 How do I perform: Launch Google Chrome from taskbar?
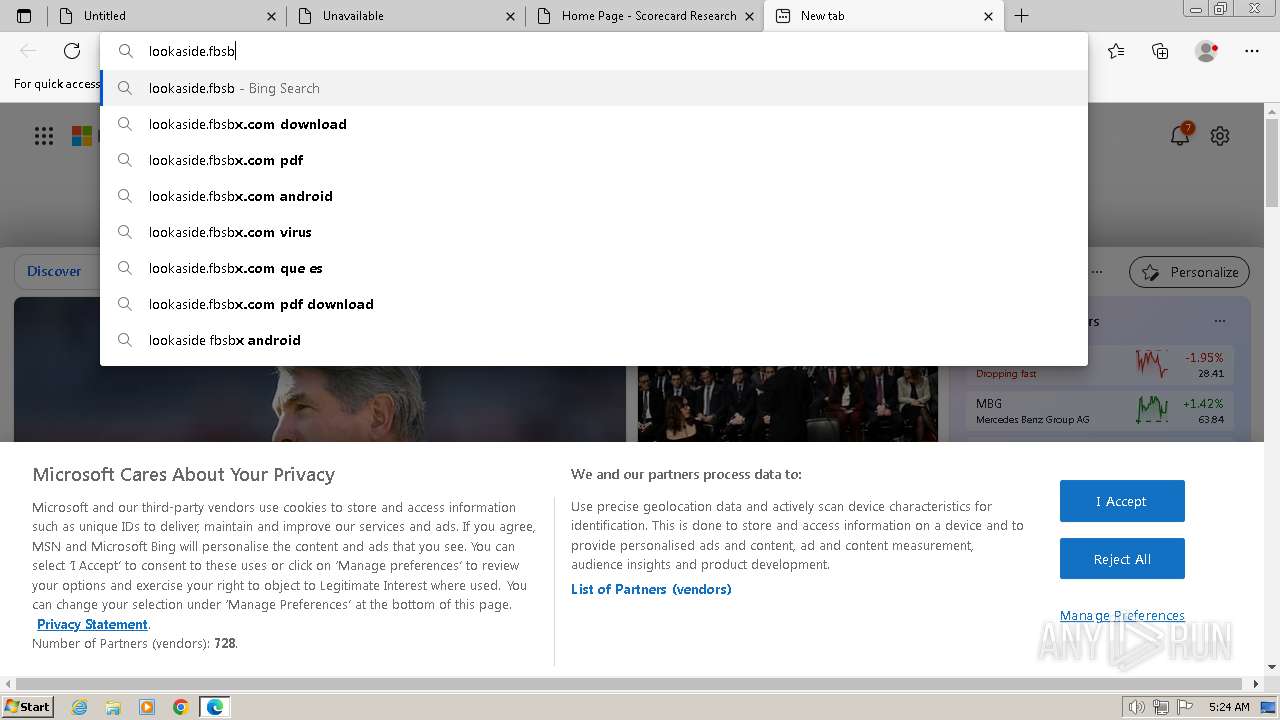pyautogui.click(x=181, y=707)
